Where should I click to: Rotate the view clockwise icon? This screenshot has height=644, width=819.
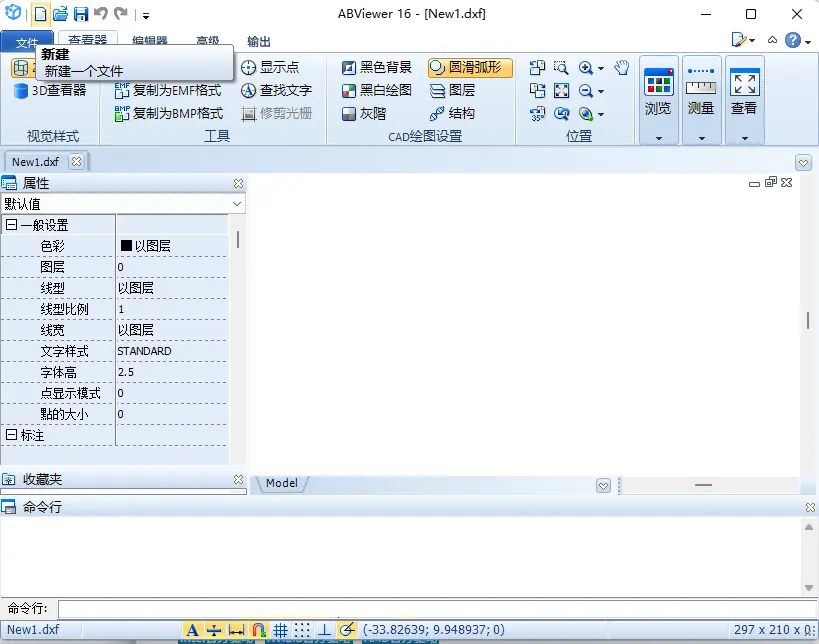tap(537, 90)
